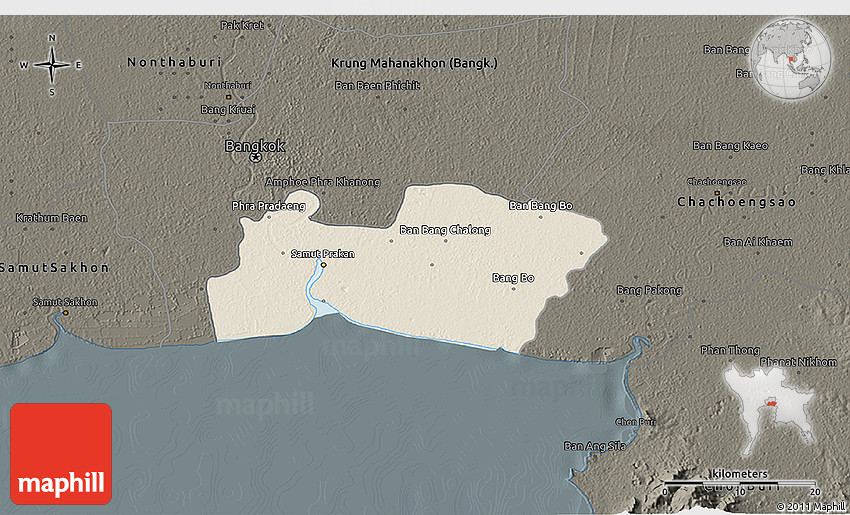This screenshot has height=515, width=850.
Task: Select the Krung Mahanakhon province label
Action: click(x=414, y=63)
